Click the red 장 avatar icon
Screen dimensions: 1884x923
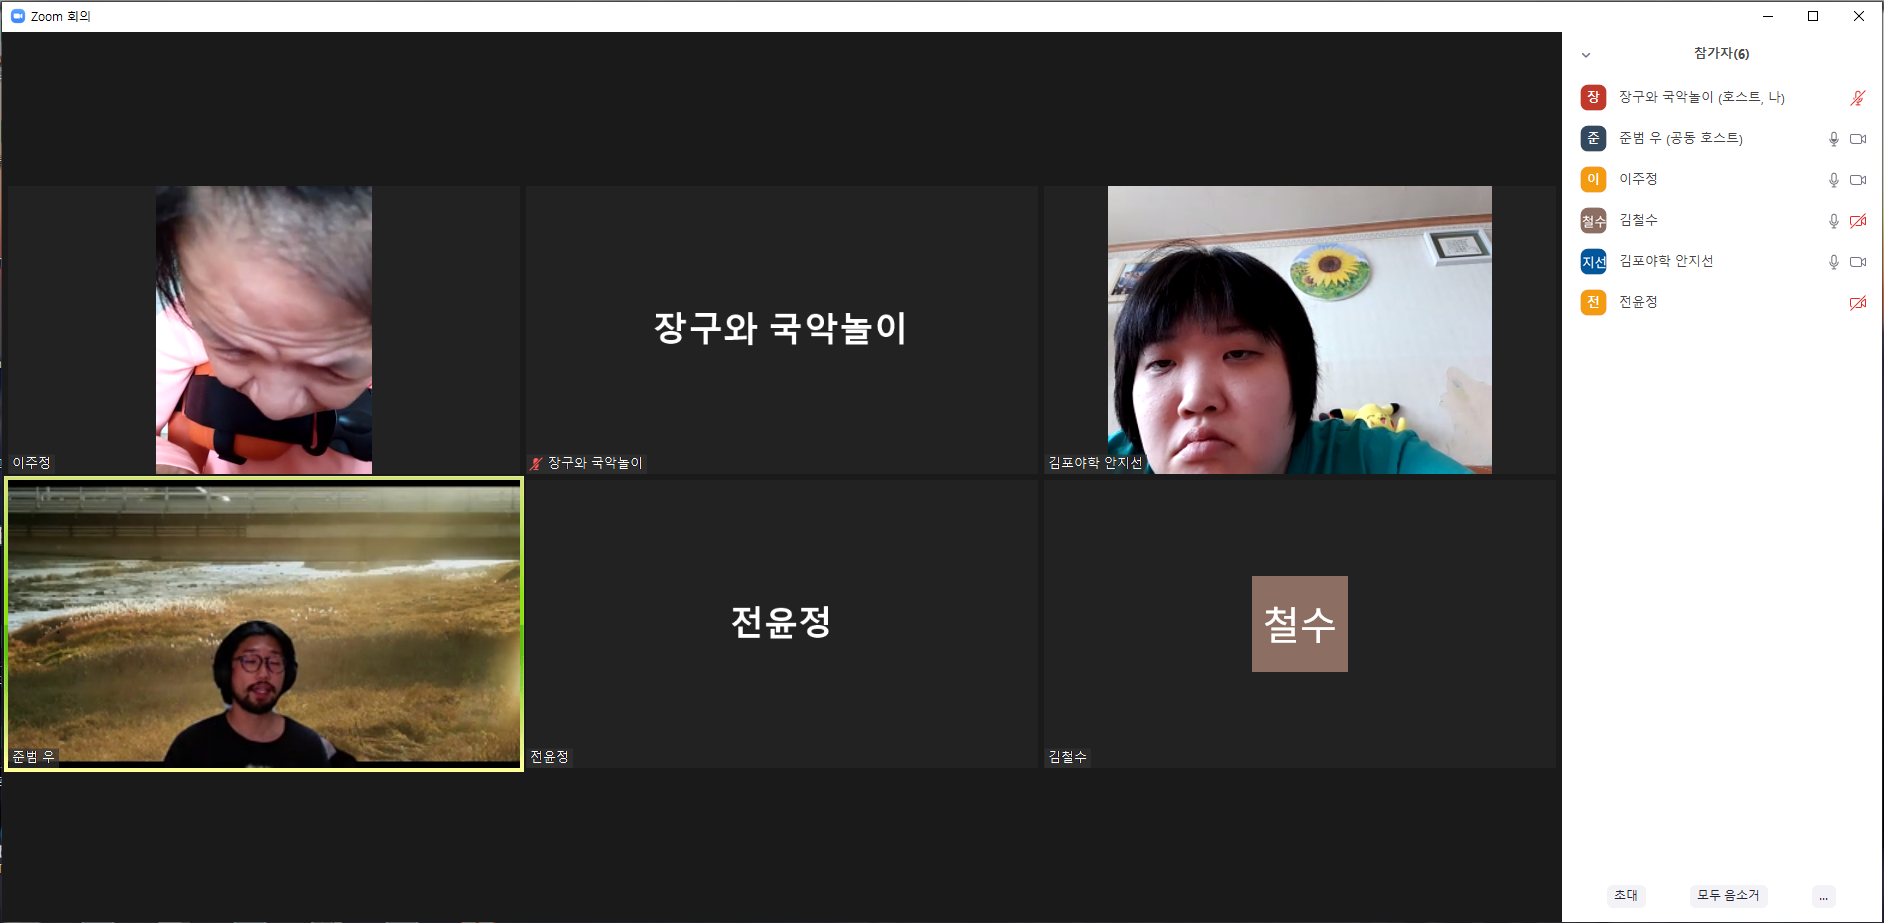1593,97
